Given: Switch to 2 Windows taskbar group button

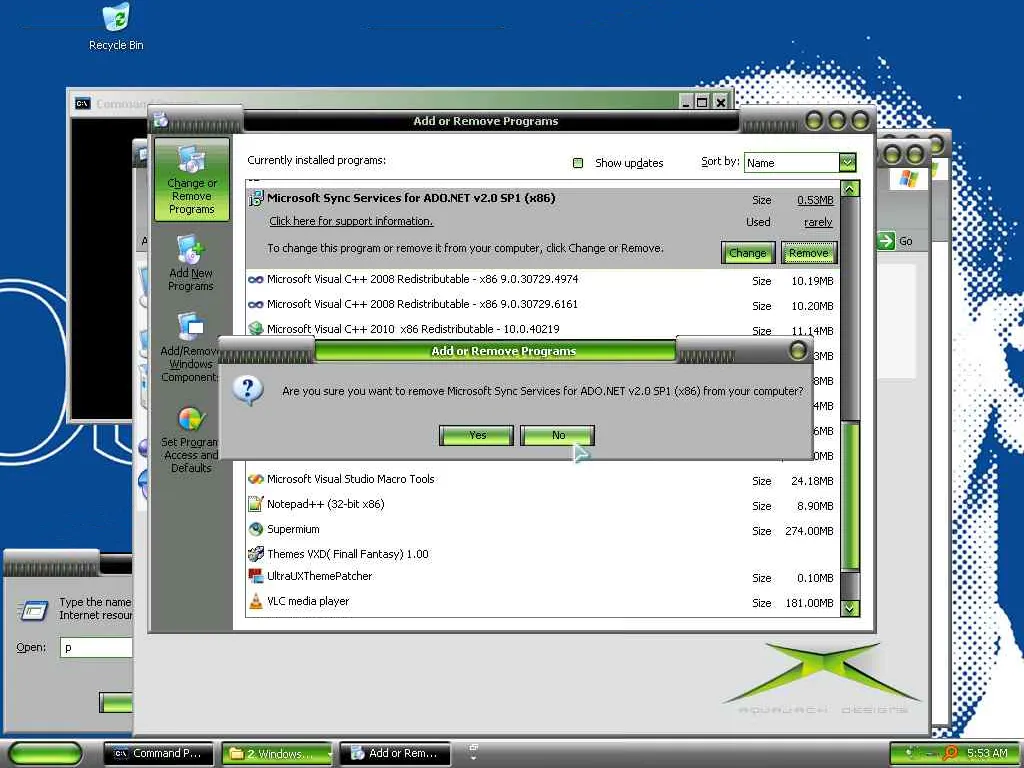Looking at the screenshot, I should [x=278, y=754].
